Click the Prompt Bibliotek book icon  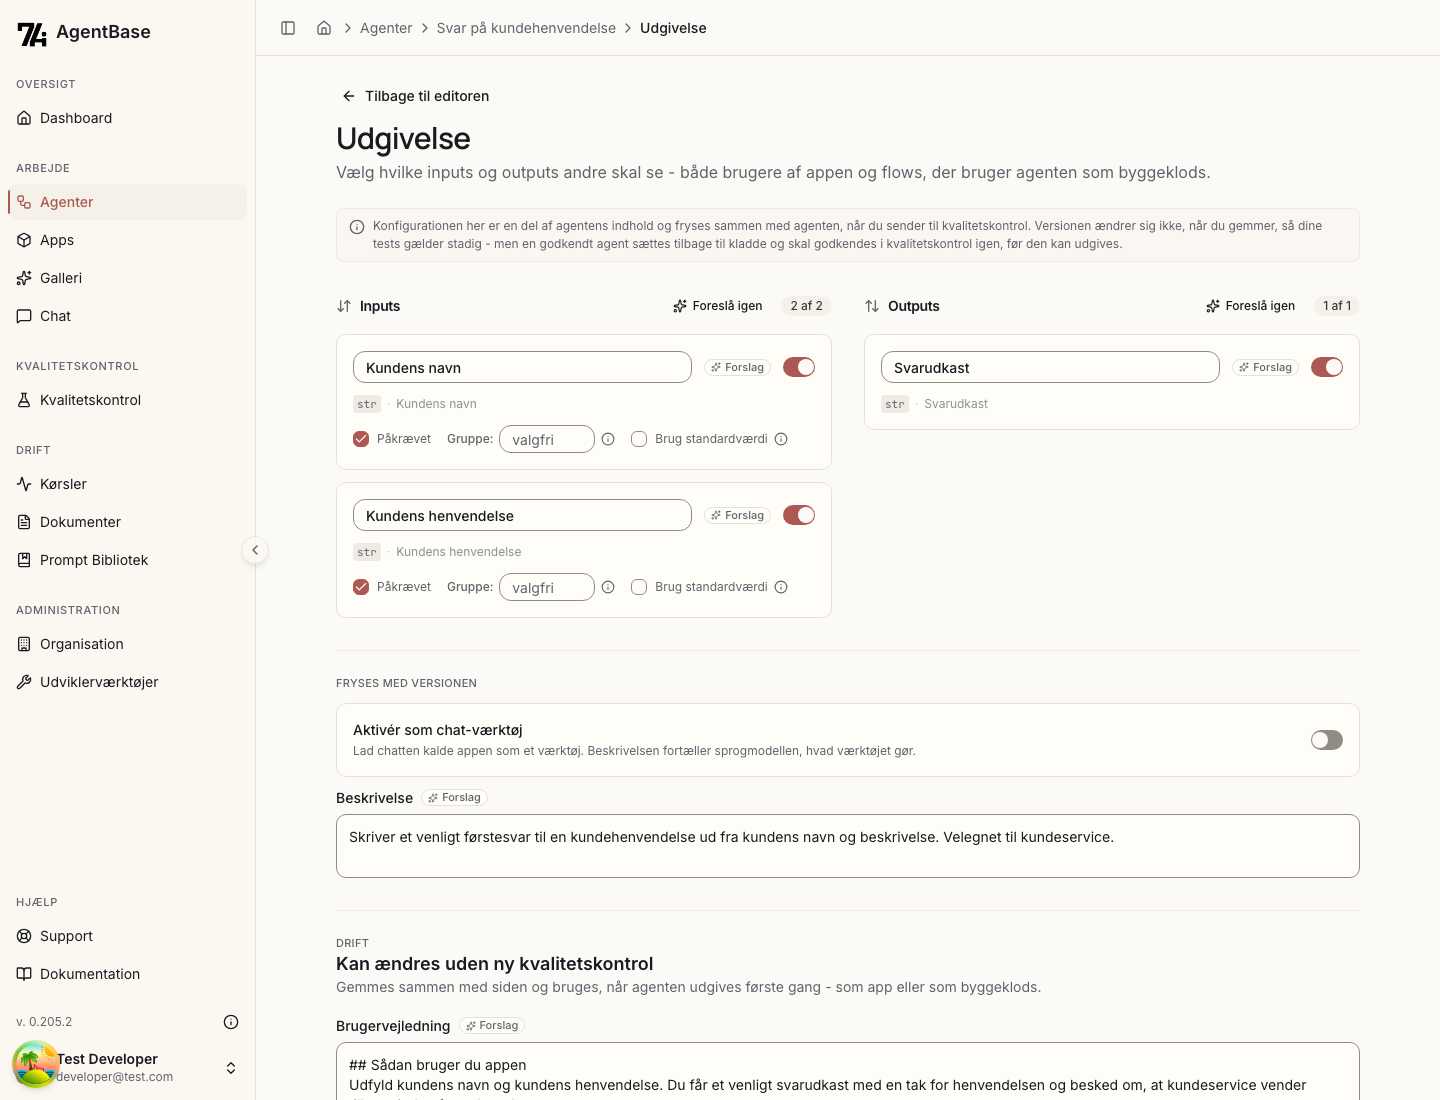pyautogui.click(x=24, y=560)
